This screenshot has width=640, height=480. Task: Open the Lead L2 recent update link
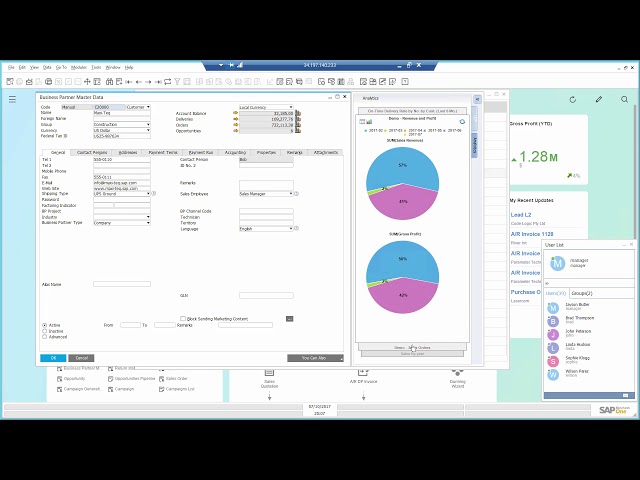coord(521,215)
